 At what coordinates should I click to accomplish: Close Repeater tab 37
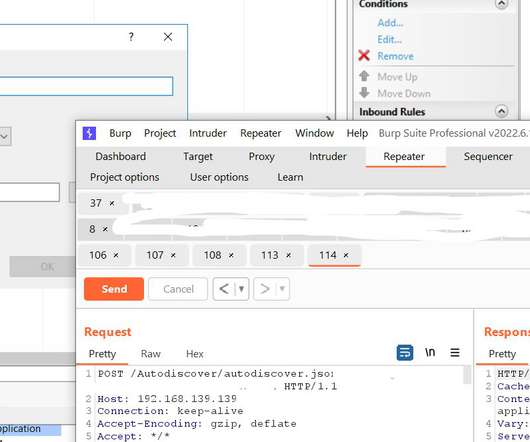click(x=112, y=203)
